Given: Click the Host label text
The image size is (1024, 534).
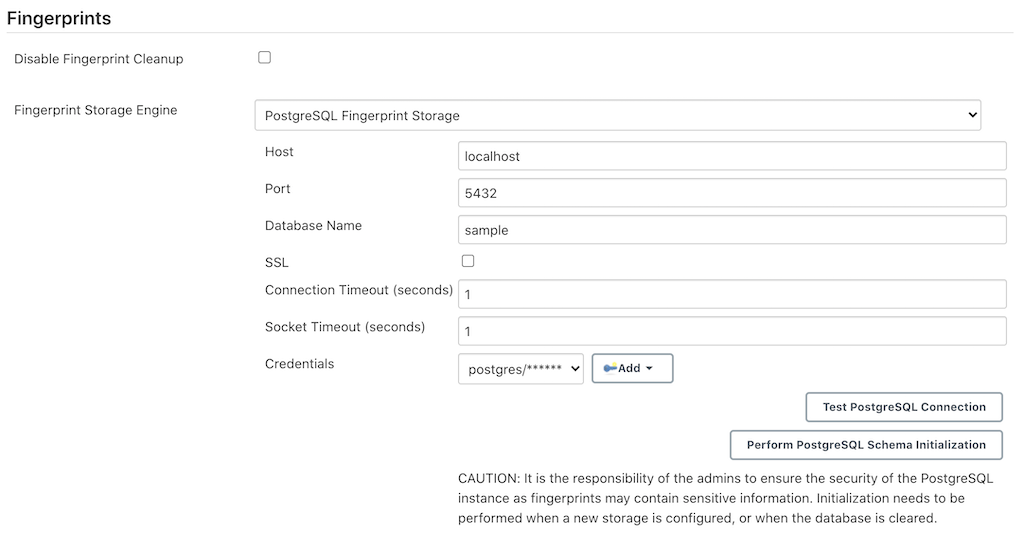Looking at the screenshot, I should click(x=279, y=152).
